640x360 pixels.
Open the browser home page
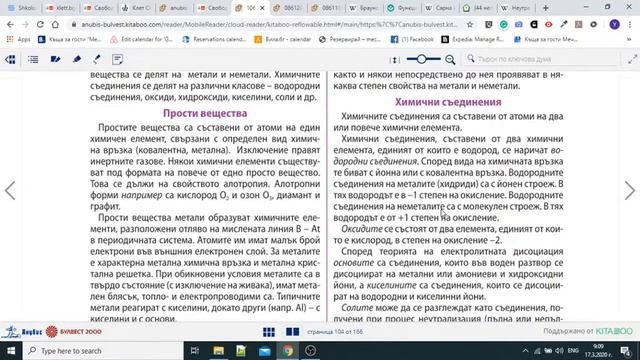[x=55, y=24]
